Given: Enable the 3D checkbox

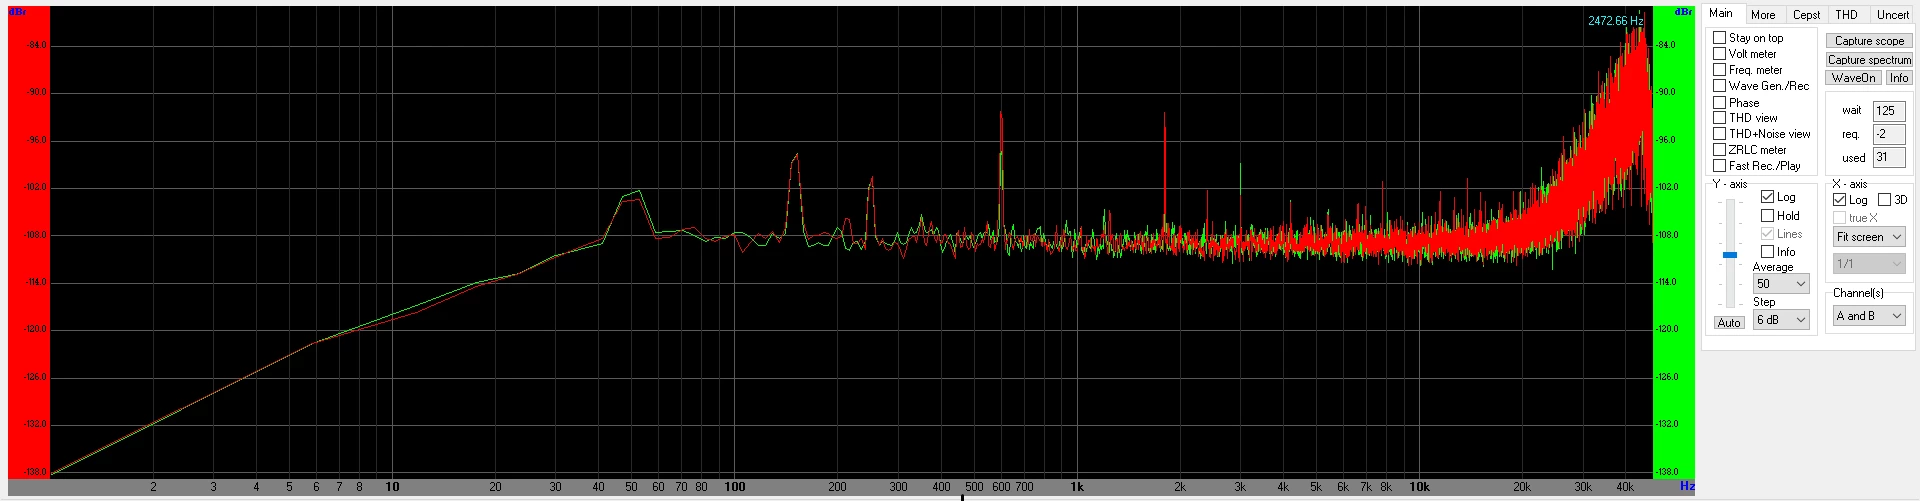Looking at the screenshot, I should click(x=1885, y=200).
